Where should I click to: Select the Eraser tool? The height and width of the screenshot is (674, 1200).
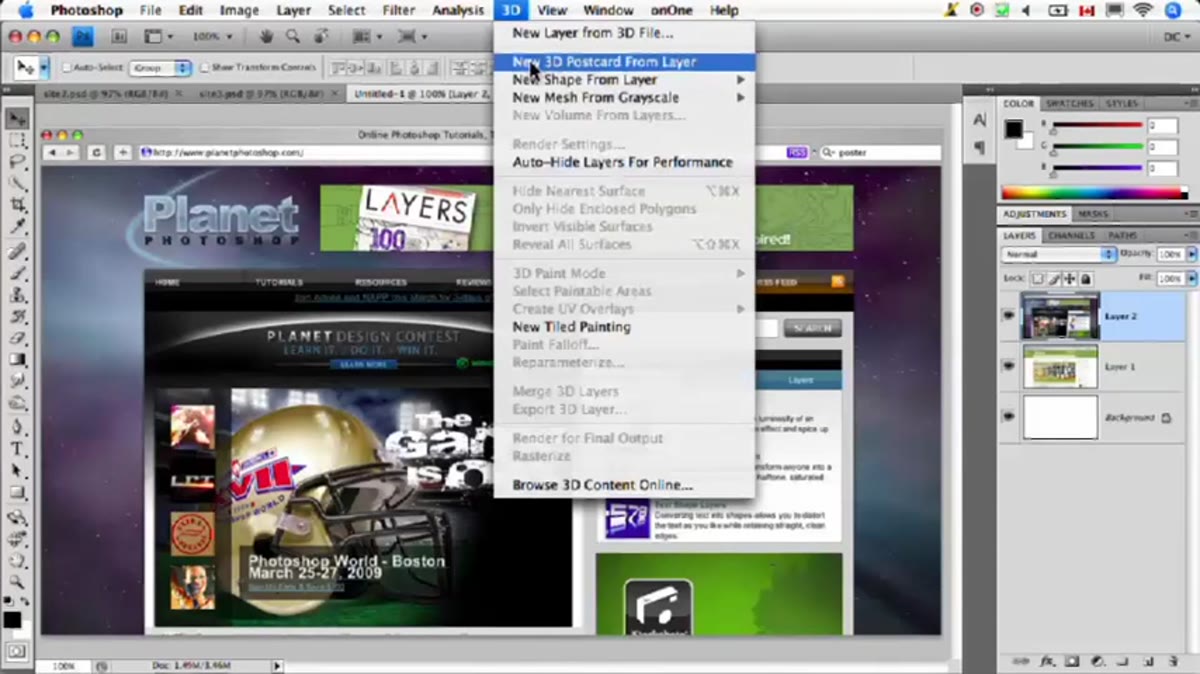pyautogui.click(x=17, y=338)
